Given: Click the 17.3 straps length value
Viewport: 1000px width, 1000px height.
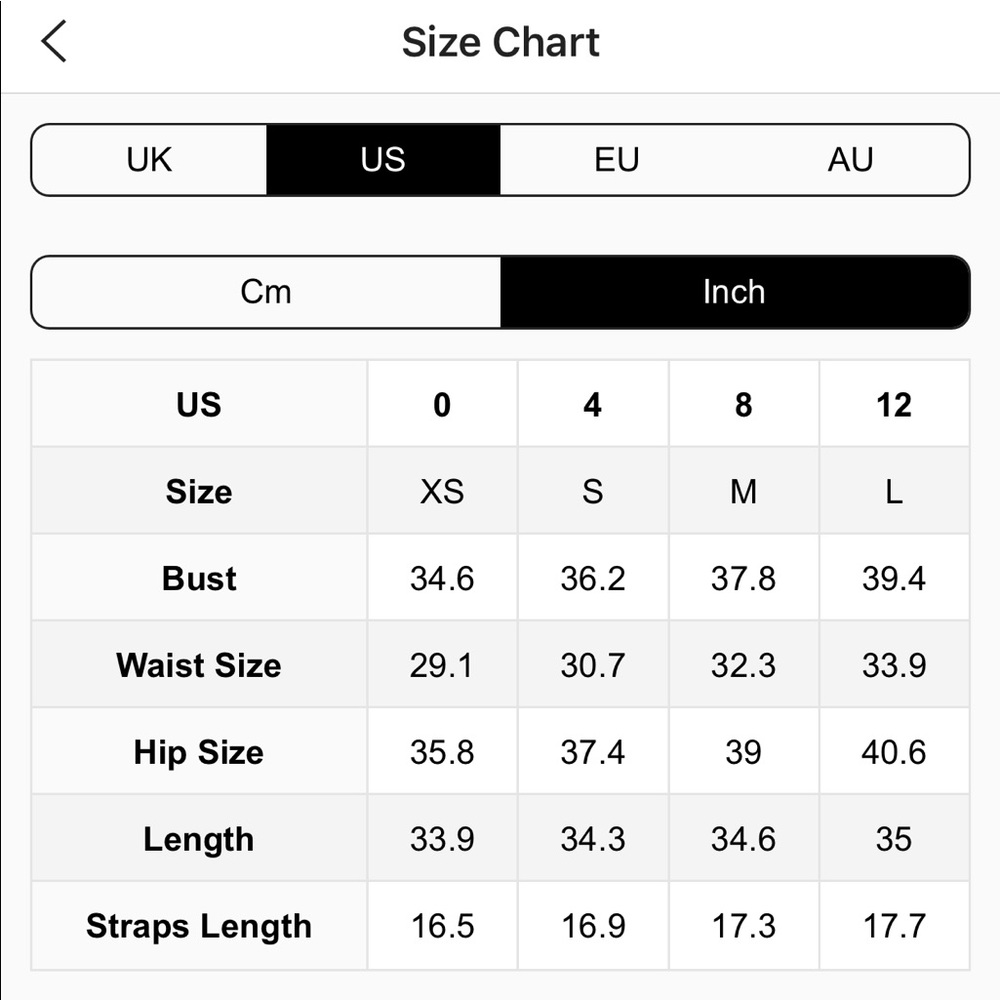Looking at the screenshot, I should (x=743, y=926).
